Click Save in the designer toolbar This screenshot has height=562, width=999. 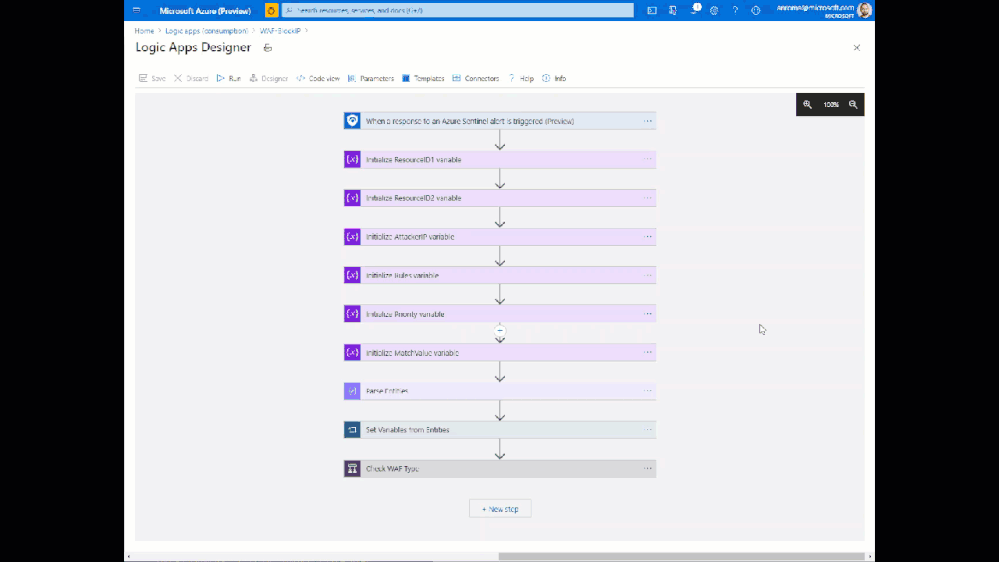(x=152, y=78)
